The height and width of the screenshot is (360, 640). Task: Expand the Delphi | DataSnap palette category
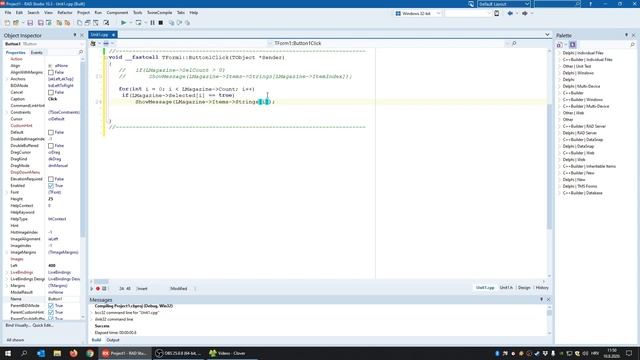tap(559, 146)
